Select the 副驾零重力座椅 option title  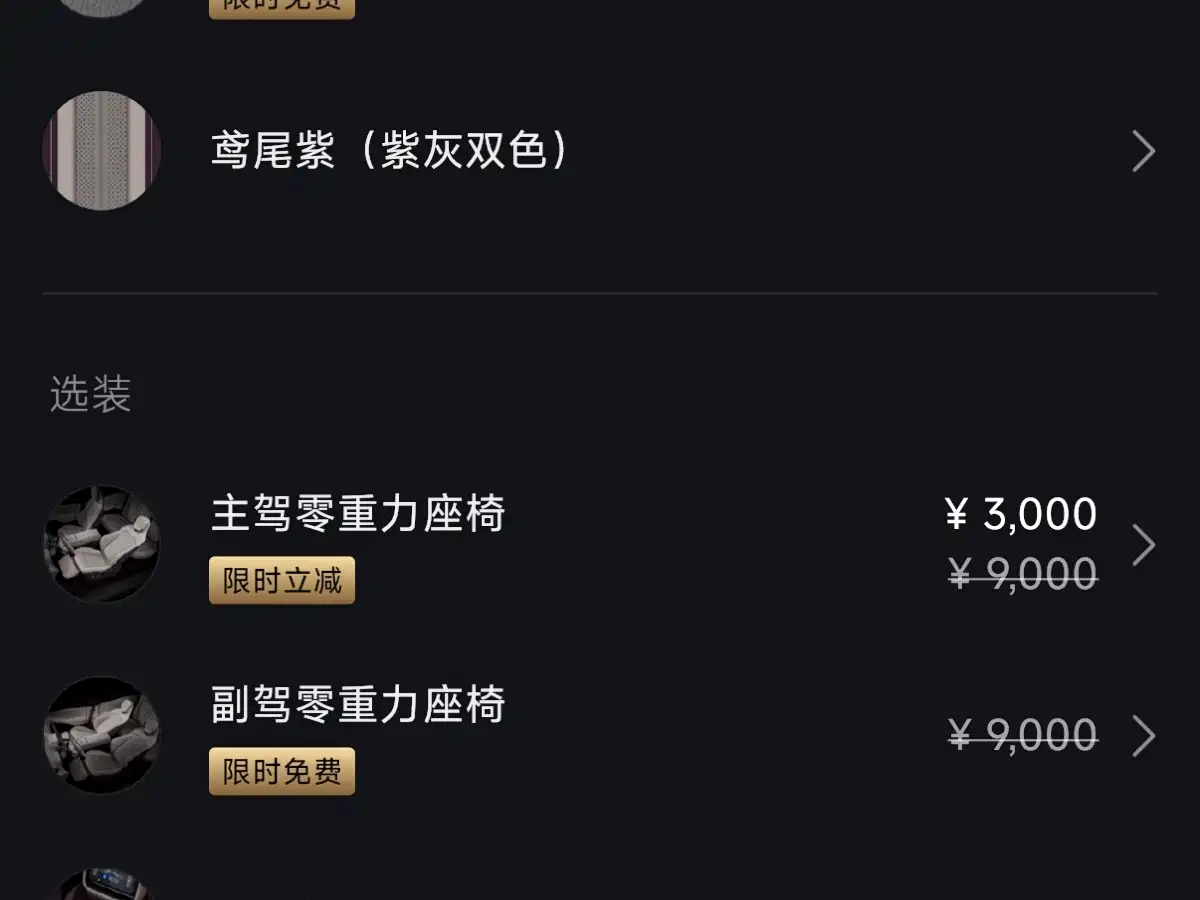pyautogui.click(x=358, y=705)
